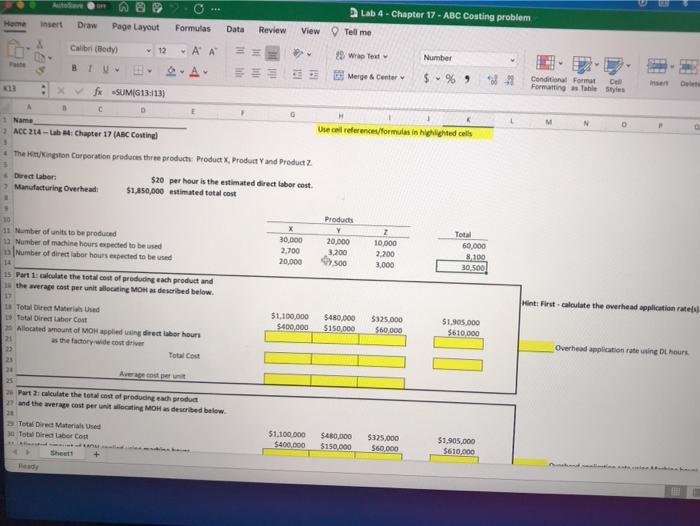
Task: Click the Copy icon
Action: (40, 57)
